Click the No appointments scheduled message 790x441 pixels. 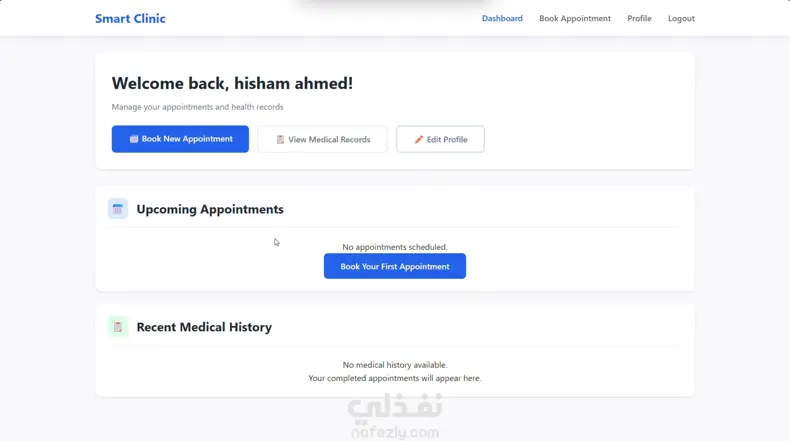tap(395, 247)
